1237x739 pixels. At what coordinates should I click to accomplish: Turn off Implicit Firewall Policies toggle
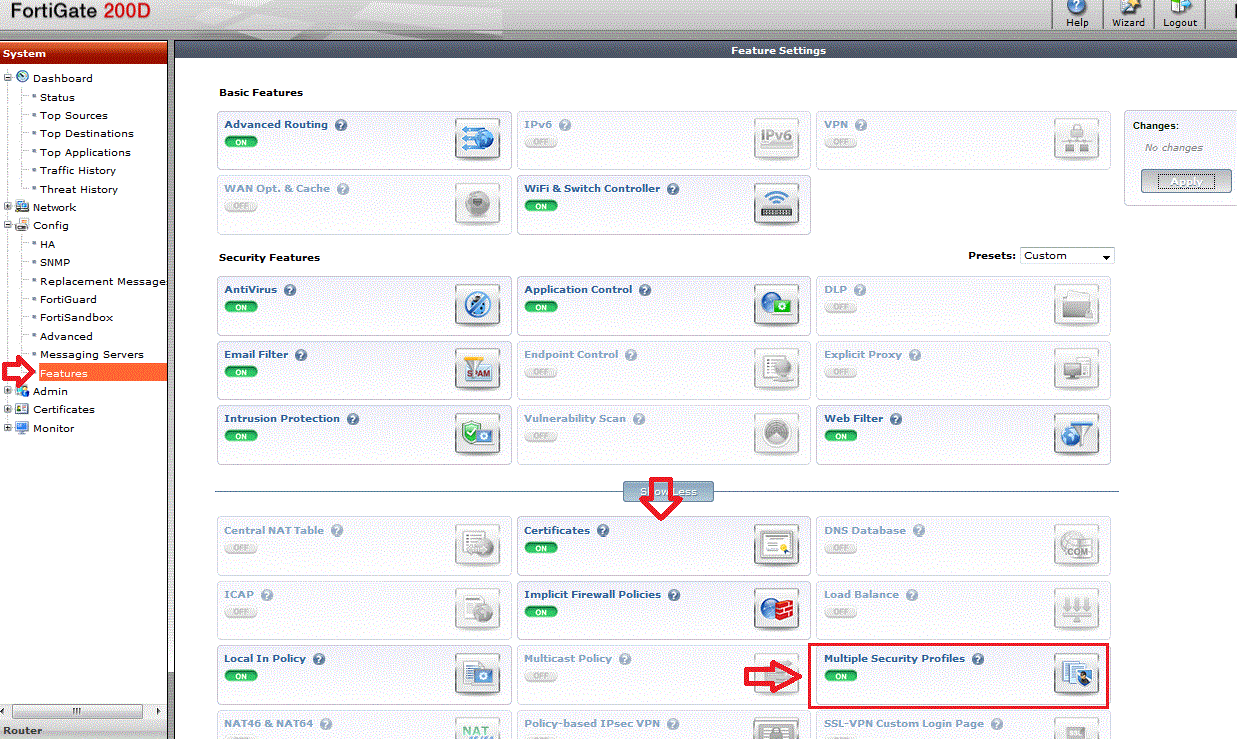click(540, 612)
